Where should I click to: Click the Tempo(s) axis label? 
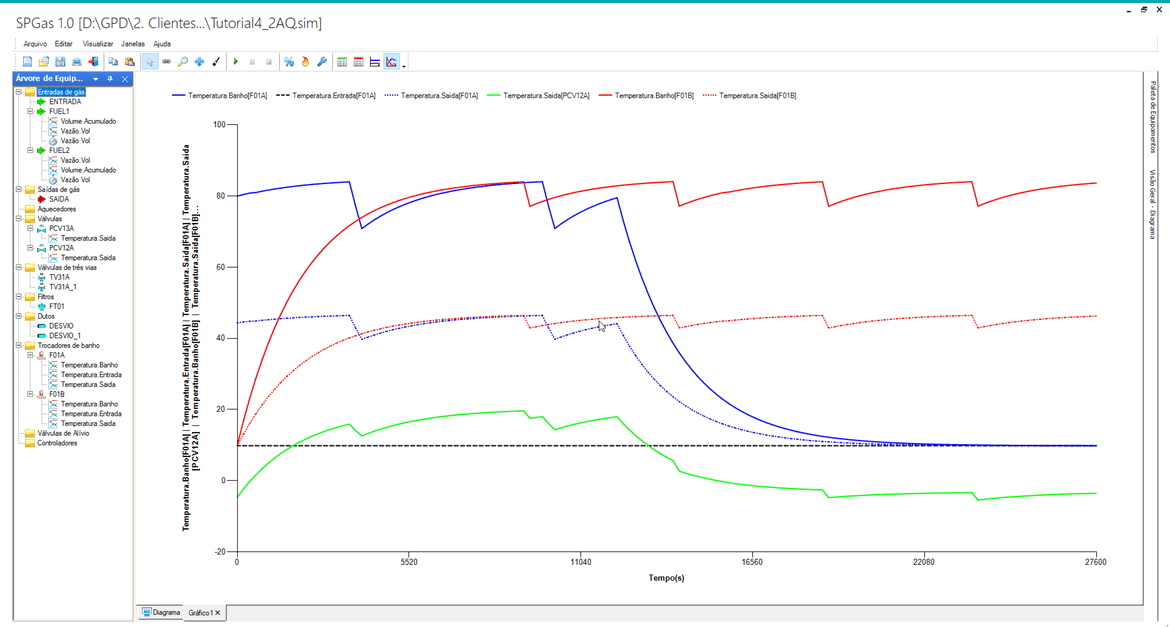(666, 578)
